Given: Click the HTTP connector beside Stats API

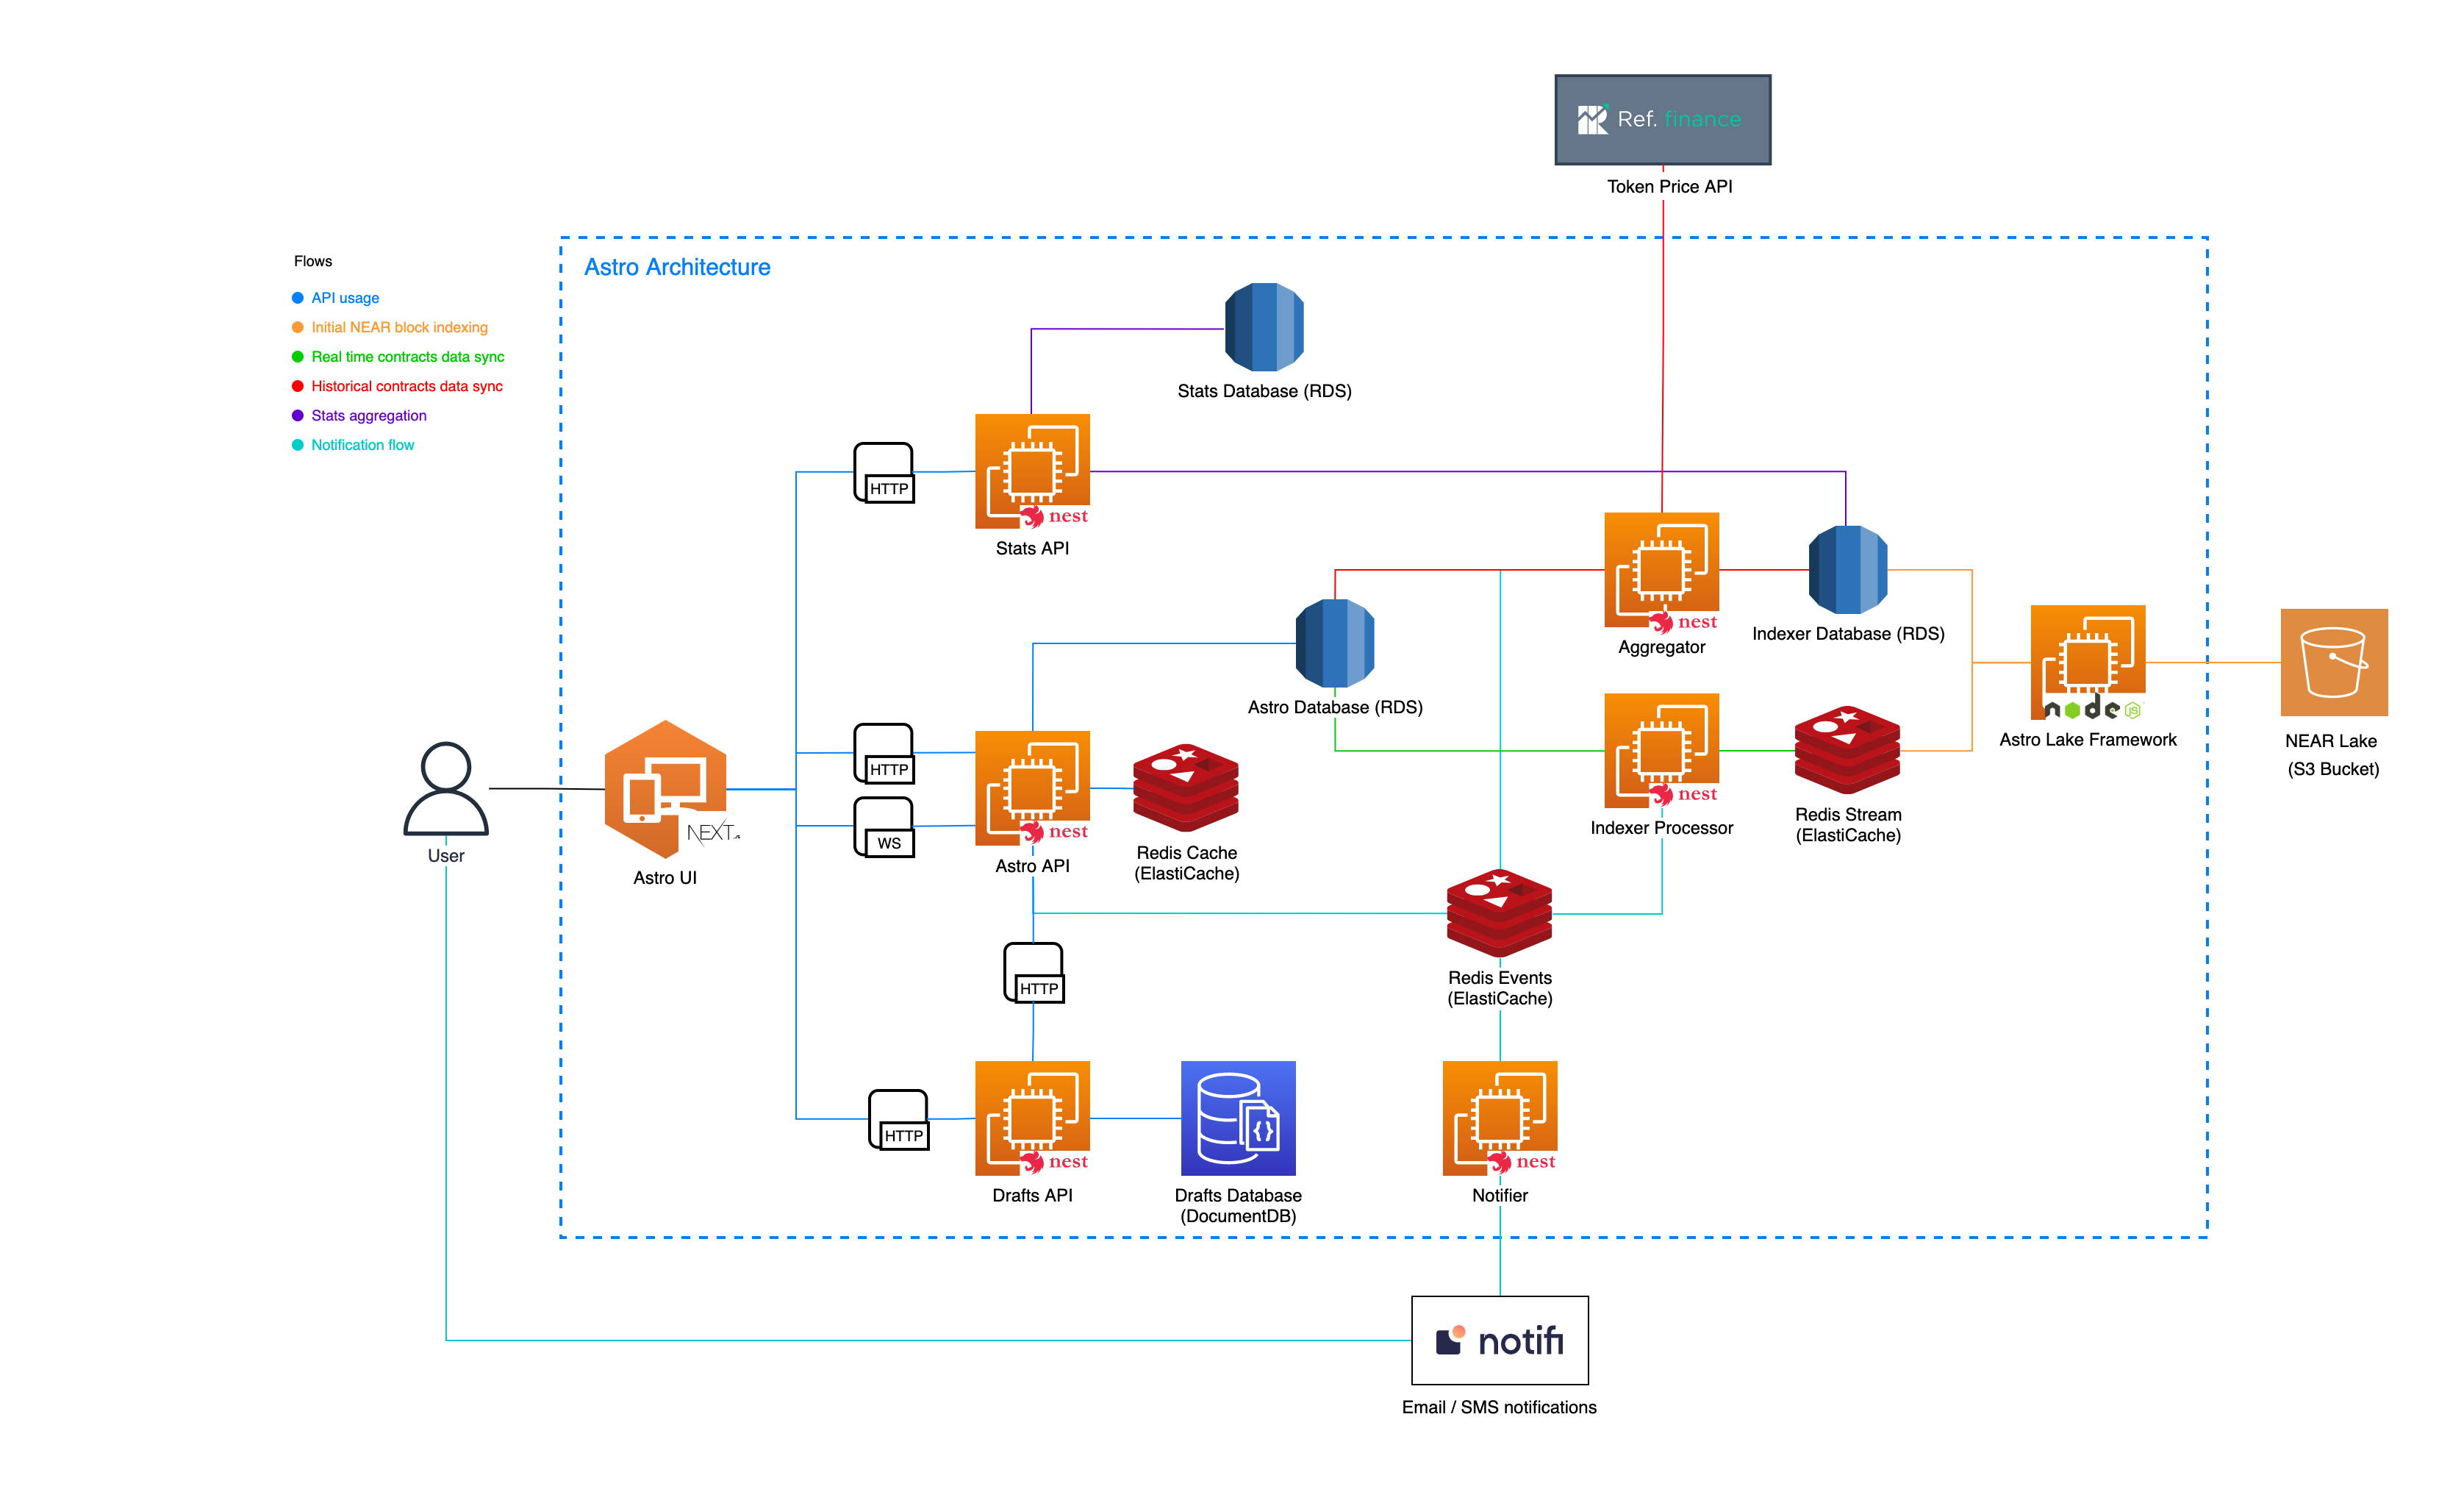Looking at the screenshot, I should coord(884,473).
